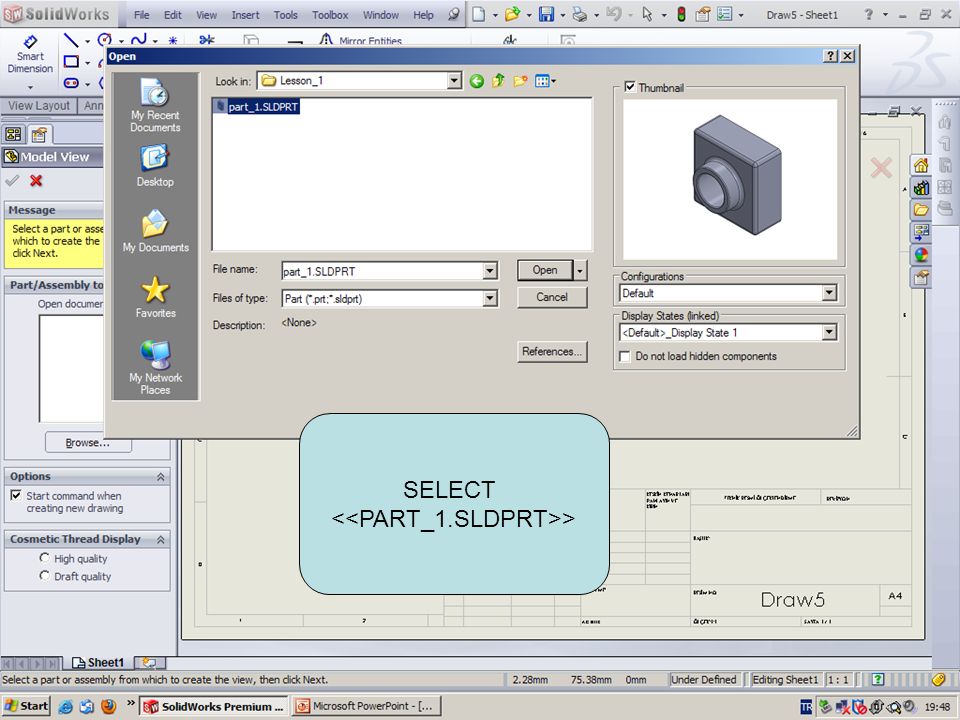Open Favorites star in places bar
Viewport: 960px width, 720px height.
pyautogui.click(x=155, y=297)
